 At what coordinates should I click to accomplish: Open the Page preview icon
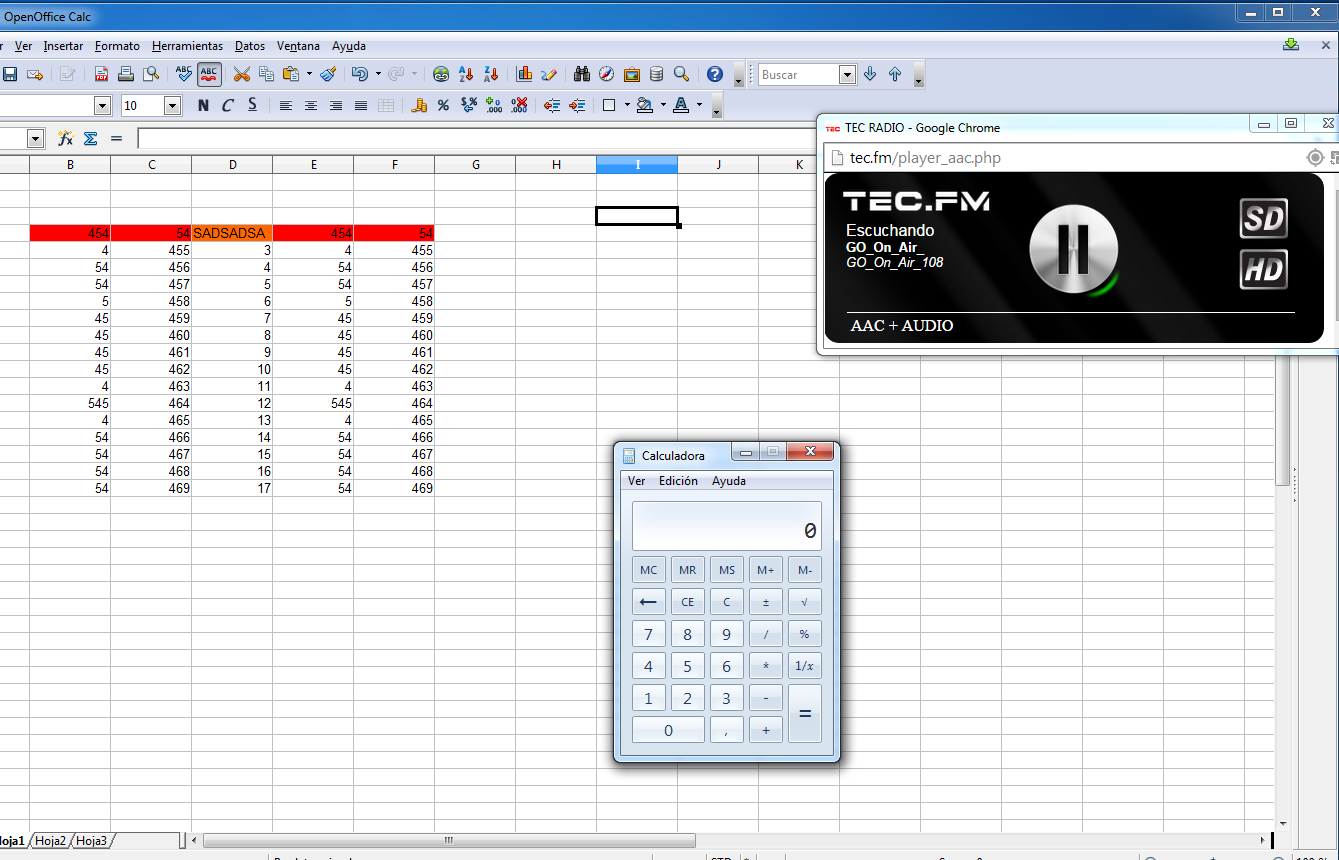coord(151,74)
